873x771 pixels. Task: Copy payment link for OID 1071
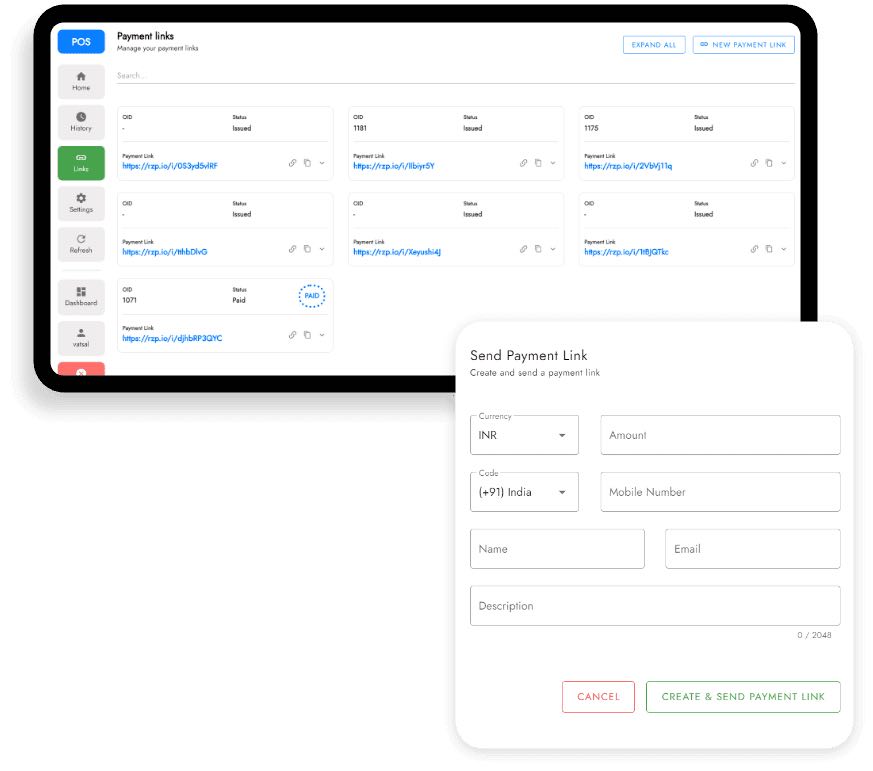click(307, 335)
